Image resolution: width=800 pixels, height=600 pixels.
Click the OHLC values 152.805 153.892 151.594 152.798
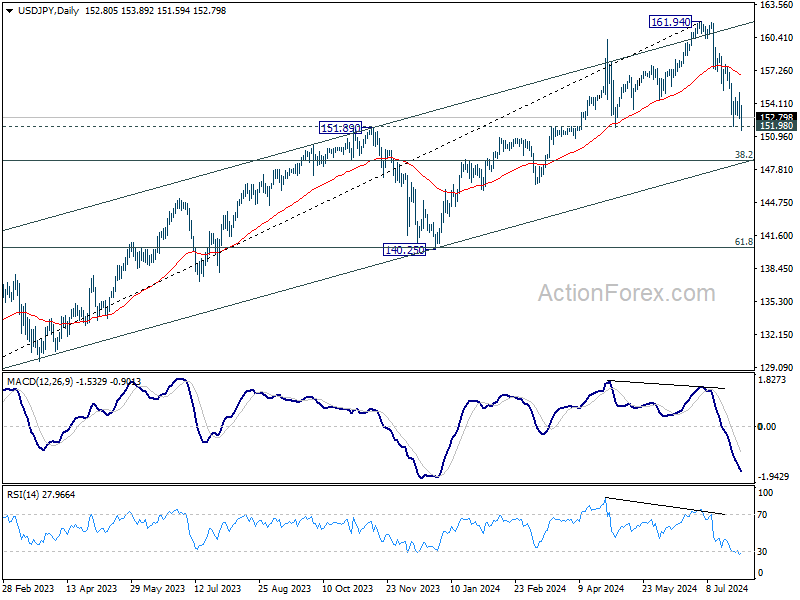pos(155,11)
